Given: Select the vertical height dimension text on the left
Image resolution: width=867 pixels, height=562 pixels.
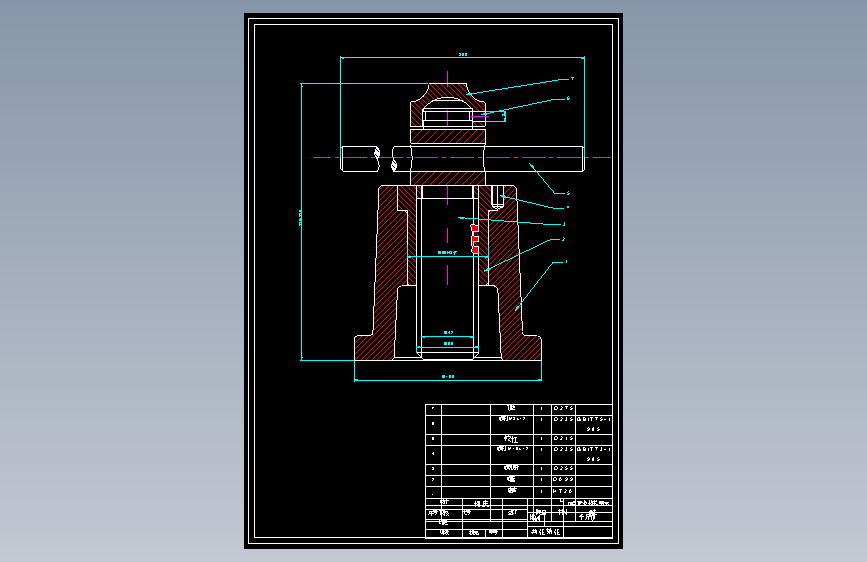Looking at the screenshot, I should coord(300,217).
